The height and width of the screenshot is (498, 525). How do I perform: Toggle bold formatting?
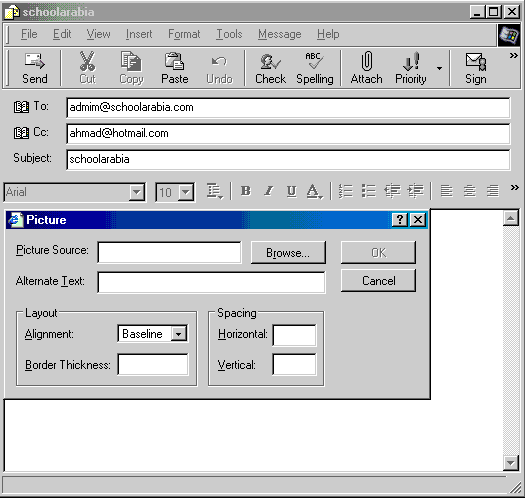(246, 191)
